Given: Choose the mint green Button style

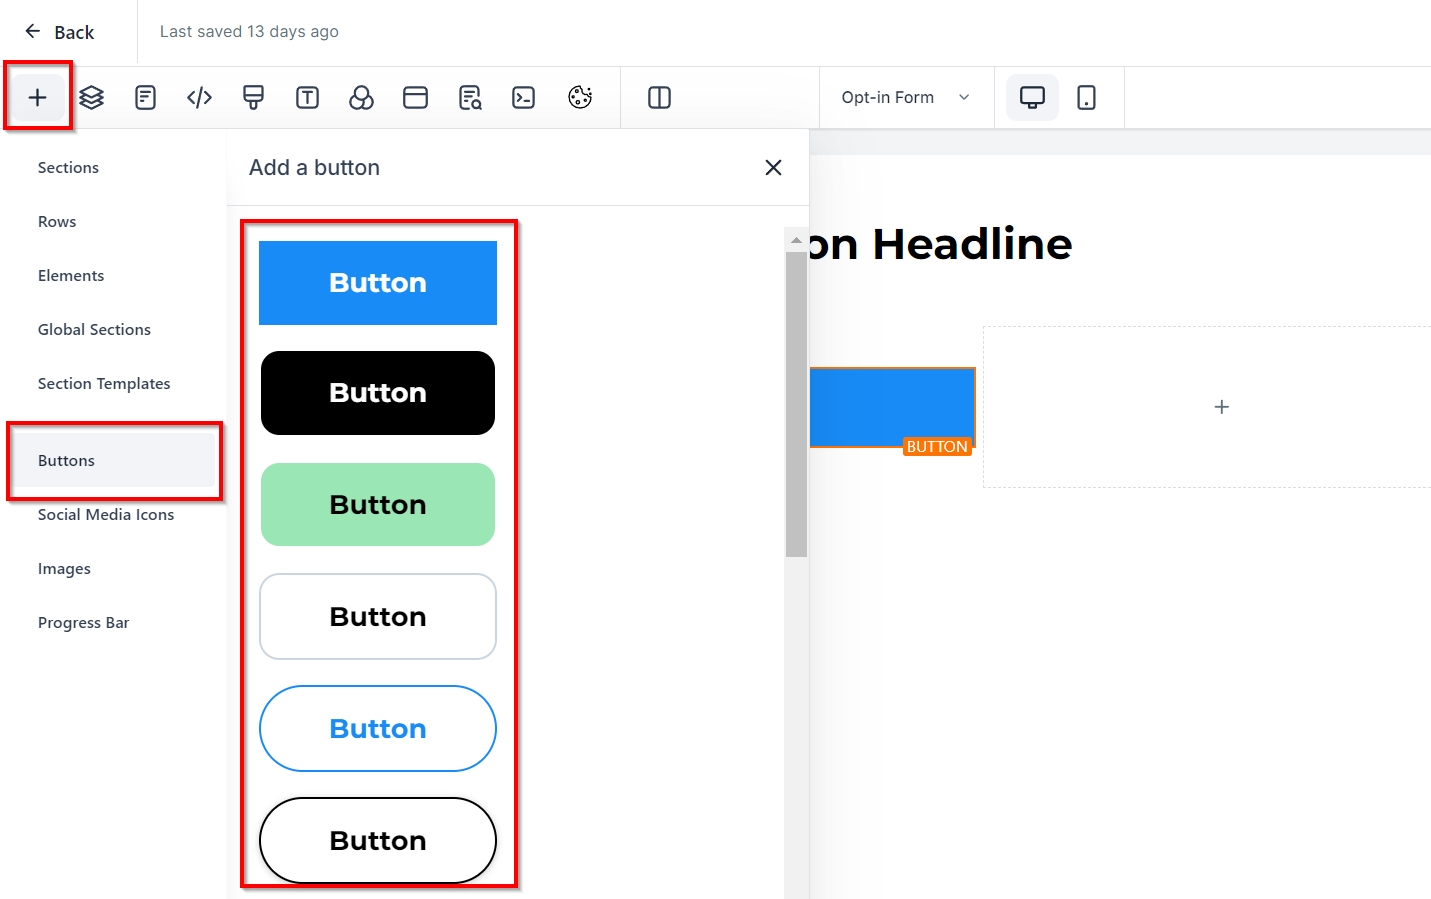Looking at the screenshot, I should 378,505.
